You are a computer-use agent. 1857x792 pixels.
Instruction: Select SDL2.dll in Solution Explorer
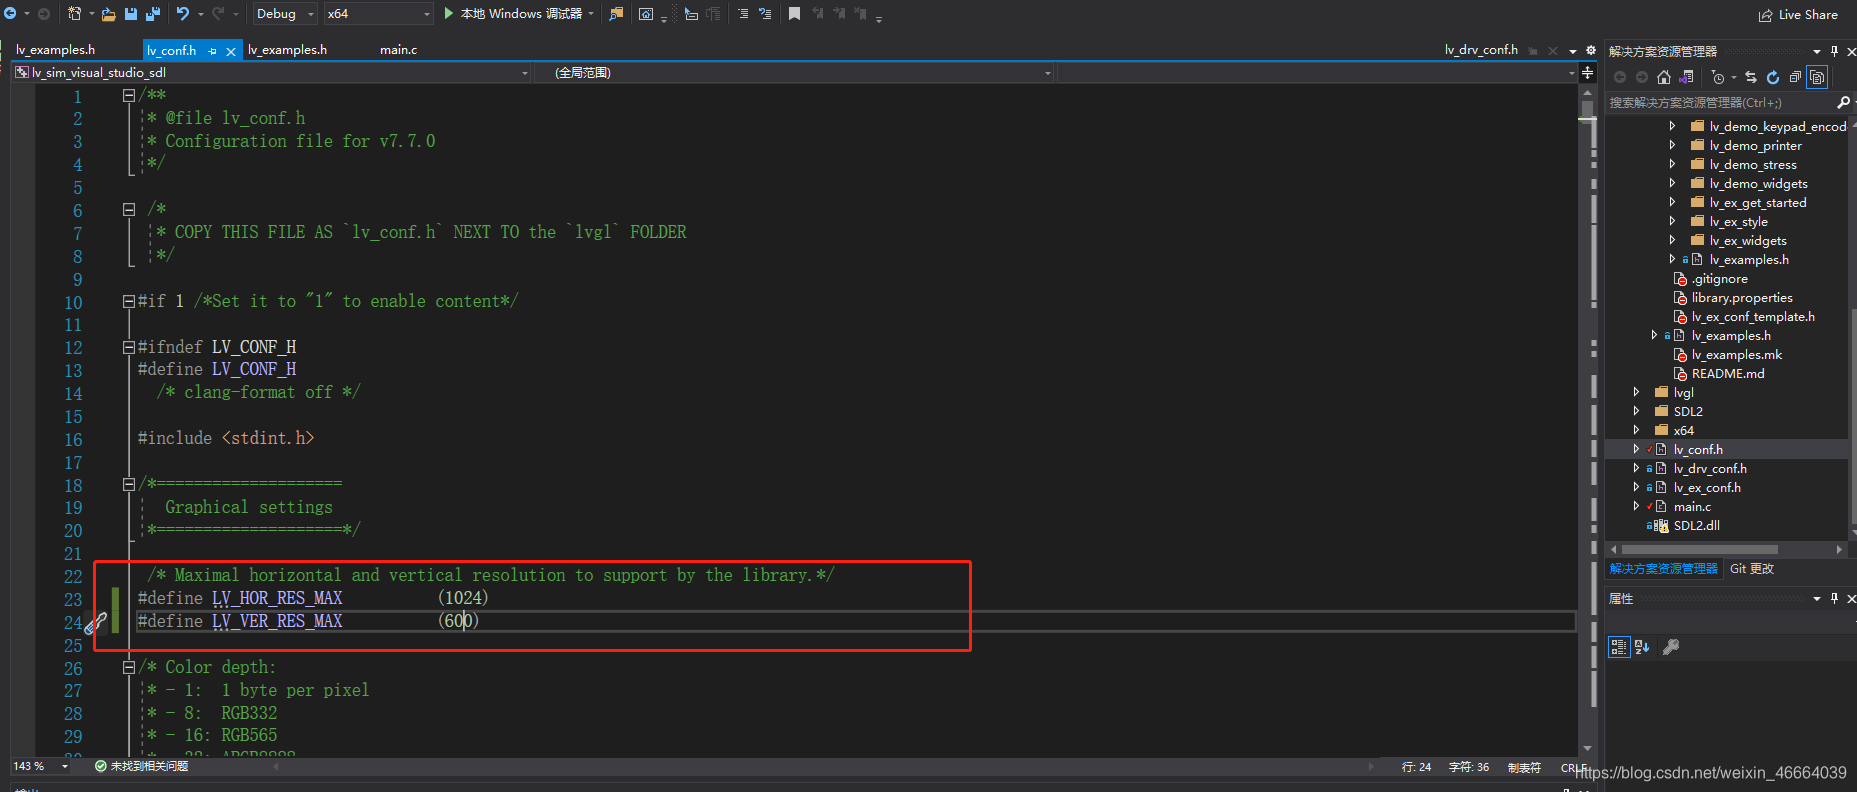(1696, 526)
